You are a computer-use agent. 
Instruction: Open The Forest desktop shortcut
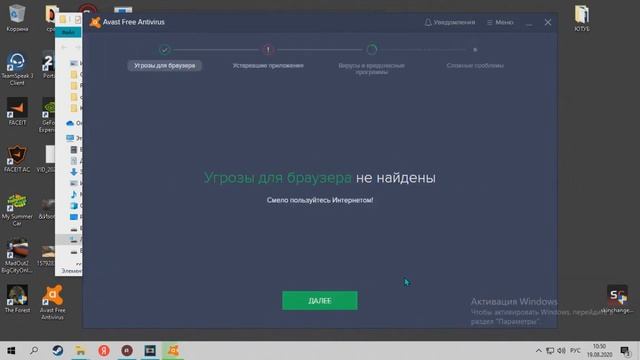pos(17,299)
